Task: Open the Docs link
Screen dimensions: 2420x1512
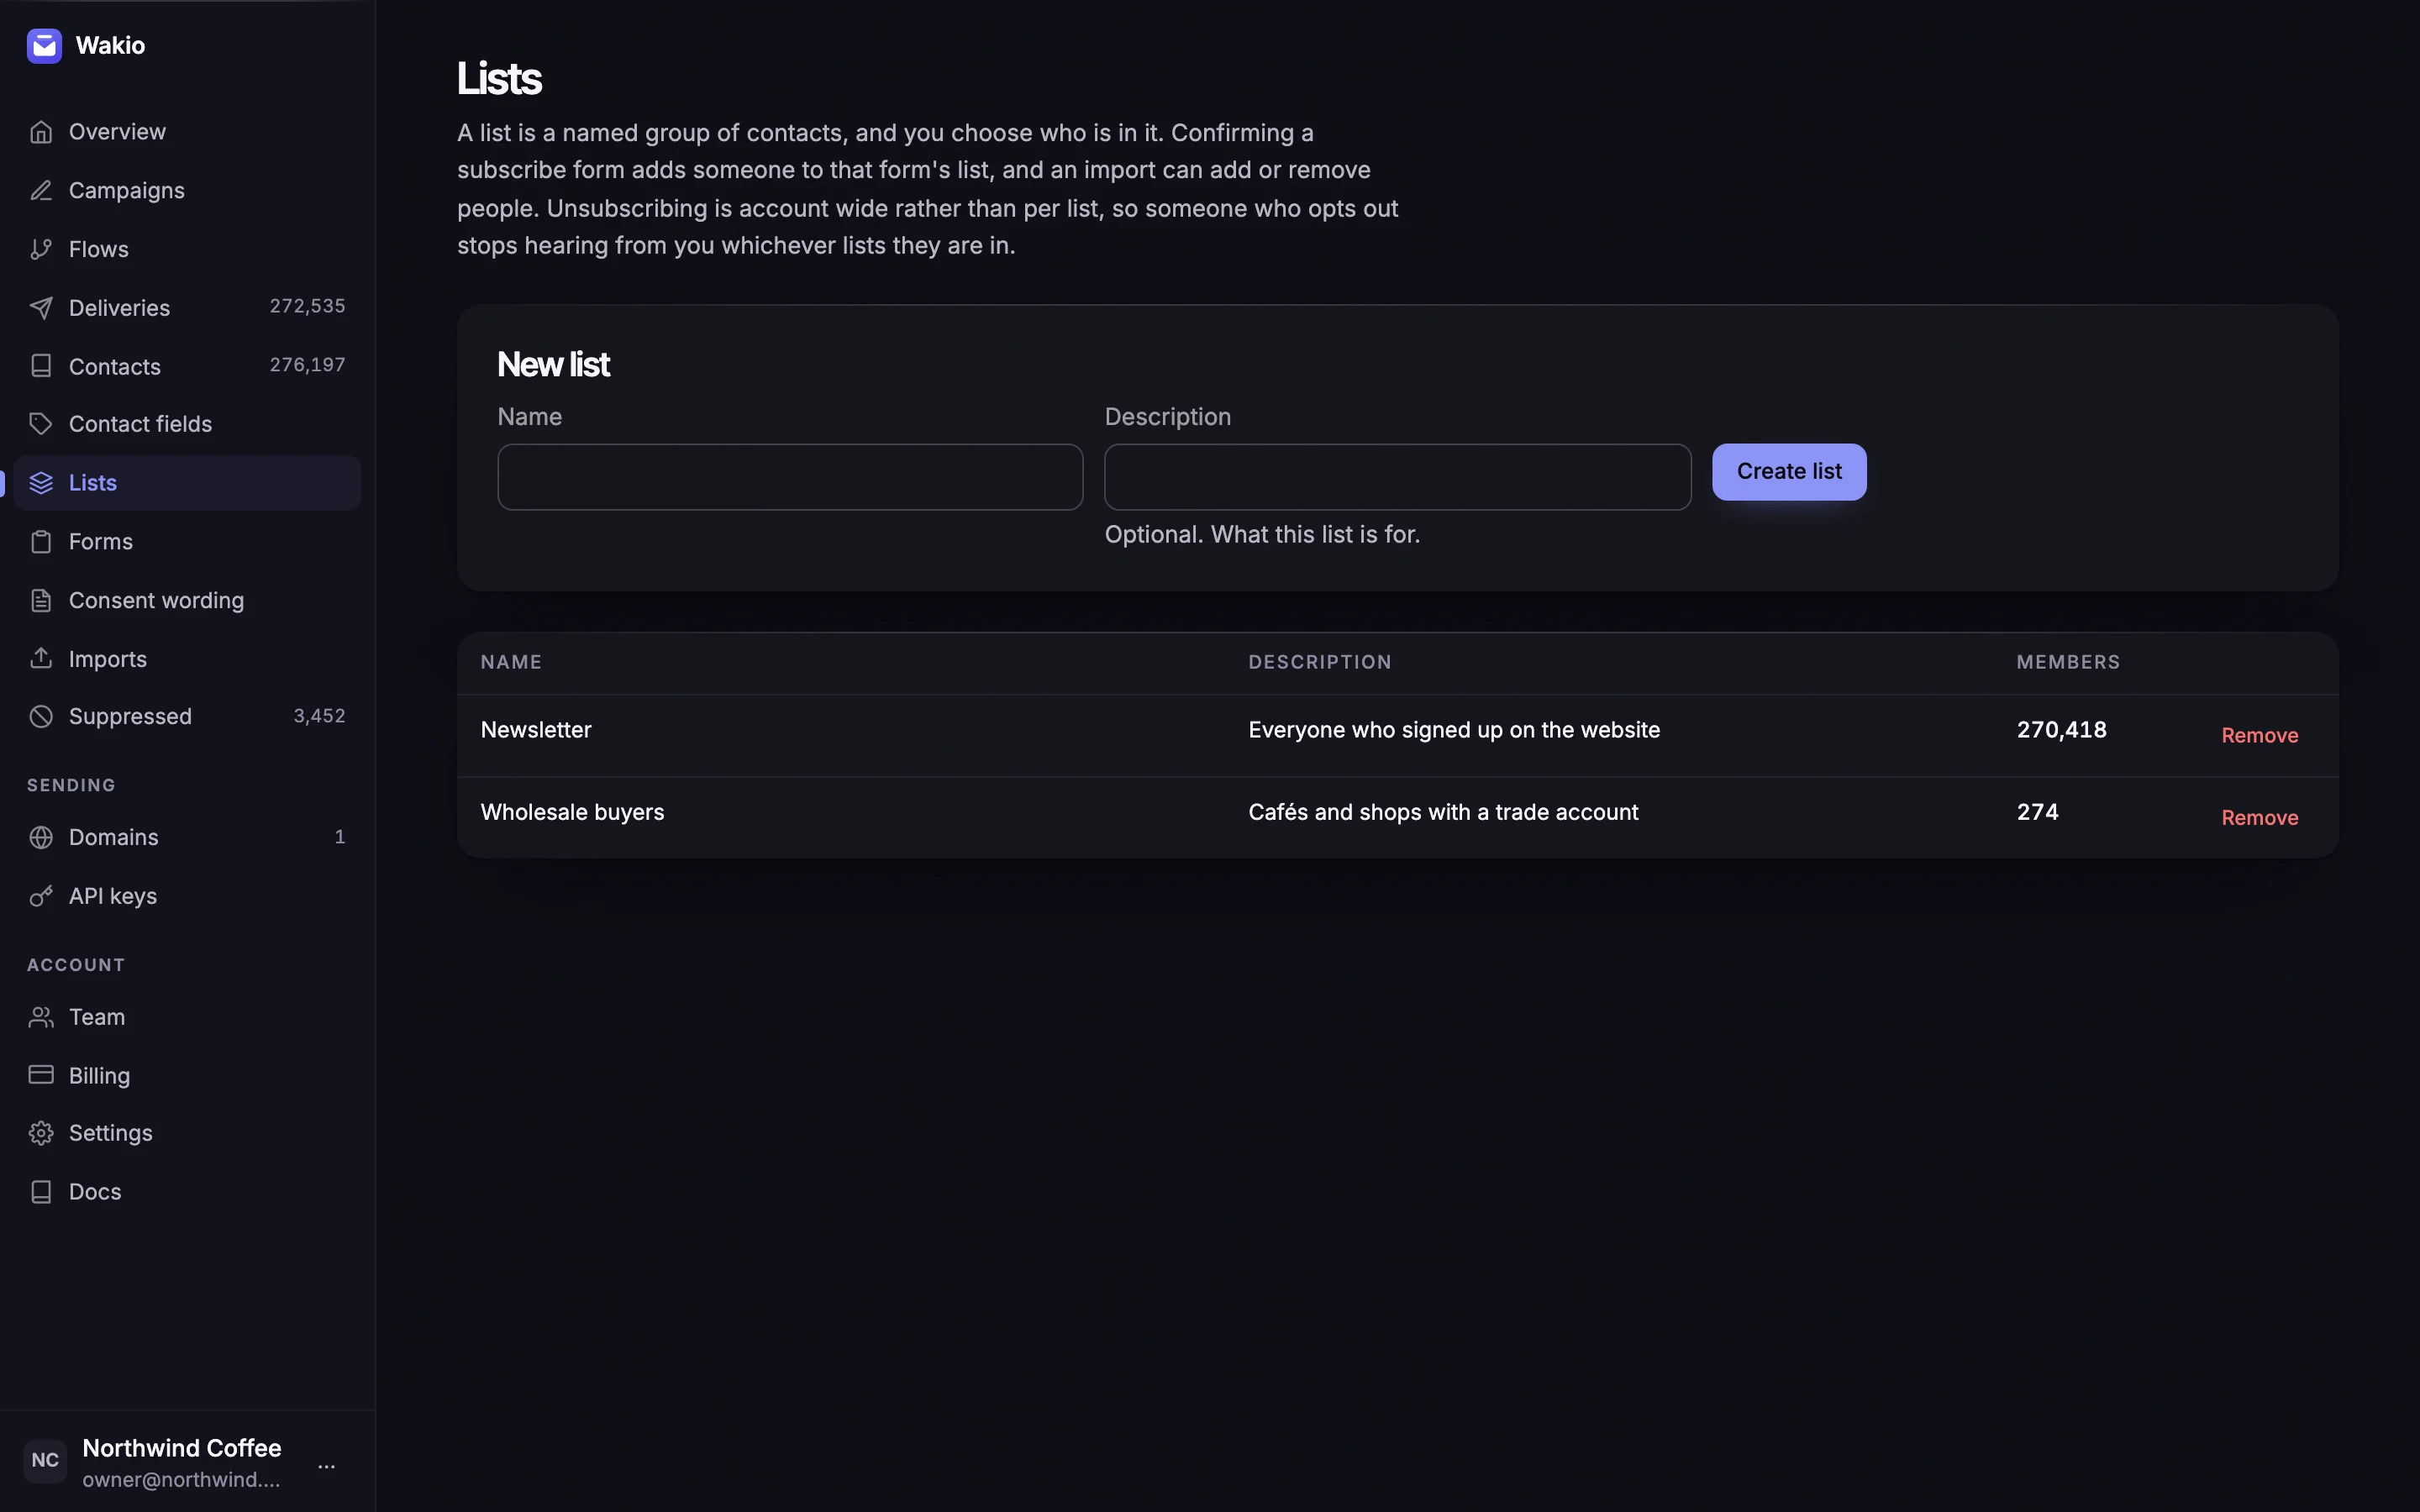Action: [187, 1192]
